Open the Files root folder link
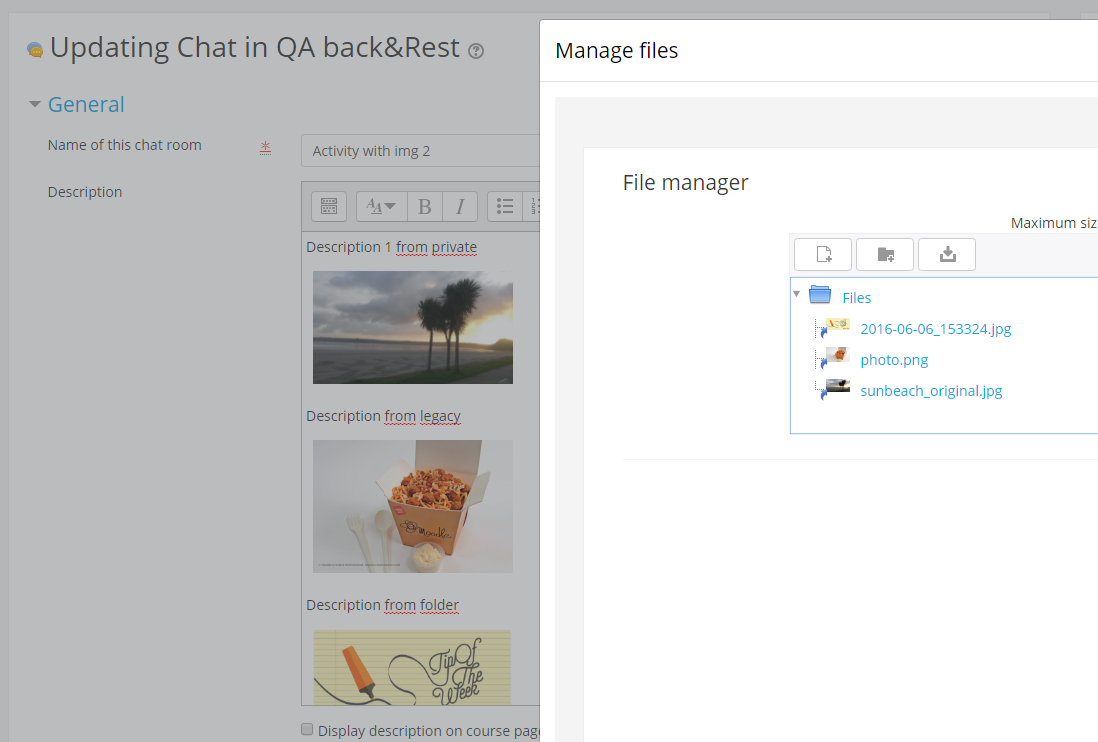This screenshot has width=1098, height=742. 856,298
